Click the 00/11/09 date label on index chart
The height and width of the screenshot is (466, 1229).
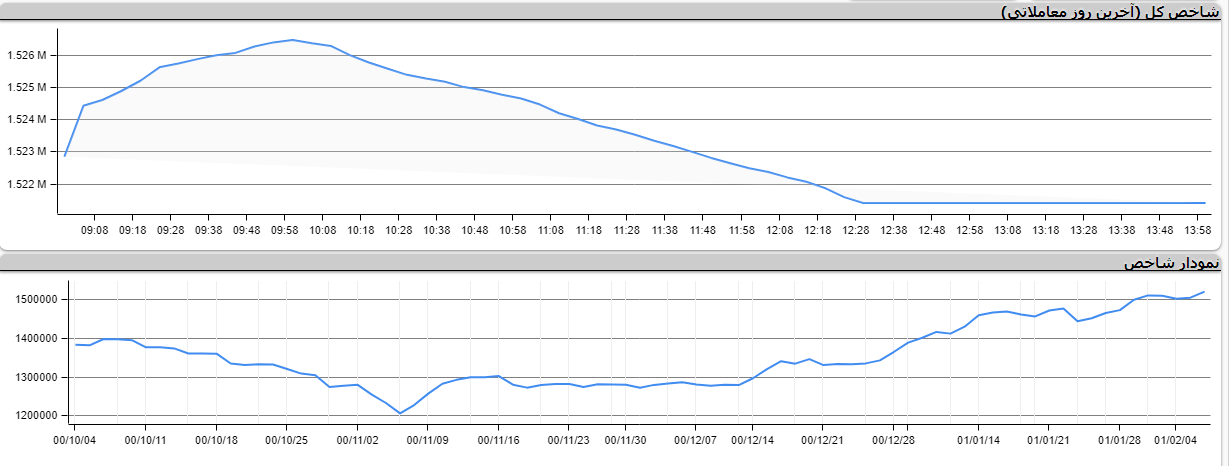(428, 438)
